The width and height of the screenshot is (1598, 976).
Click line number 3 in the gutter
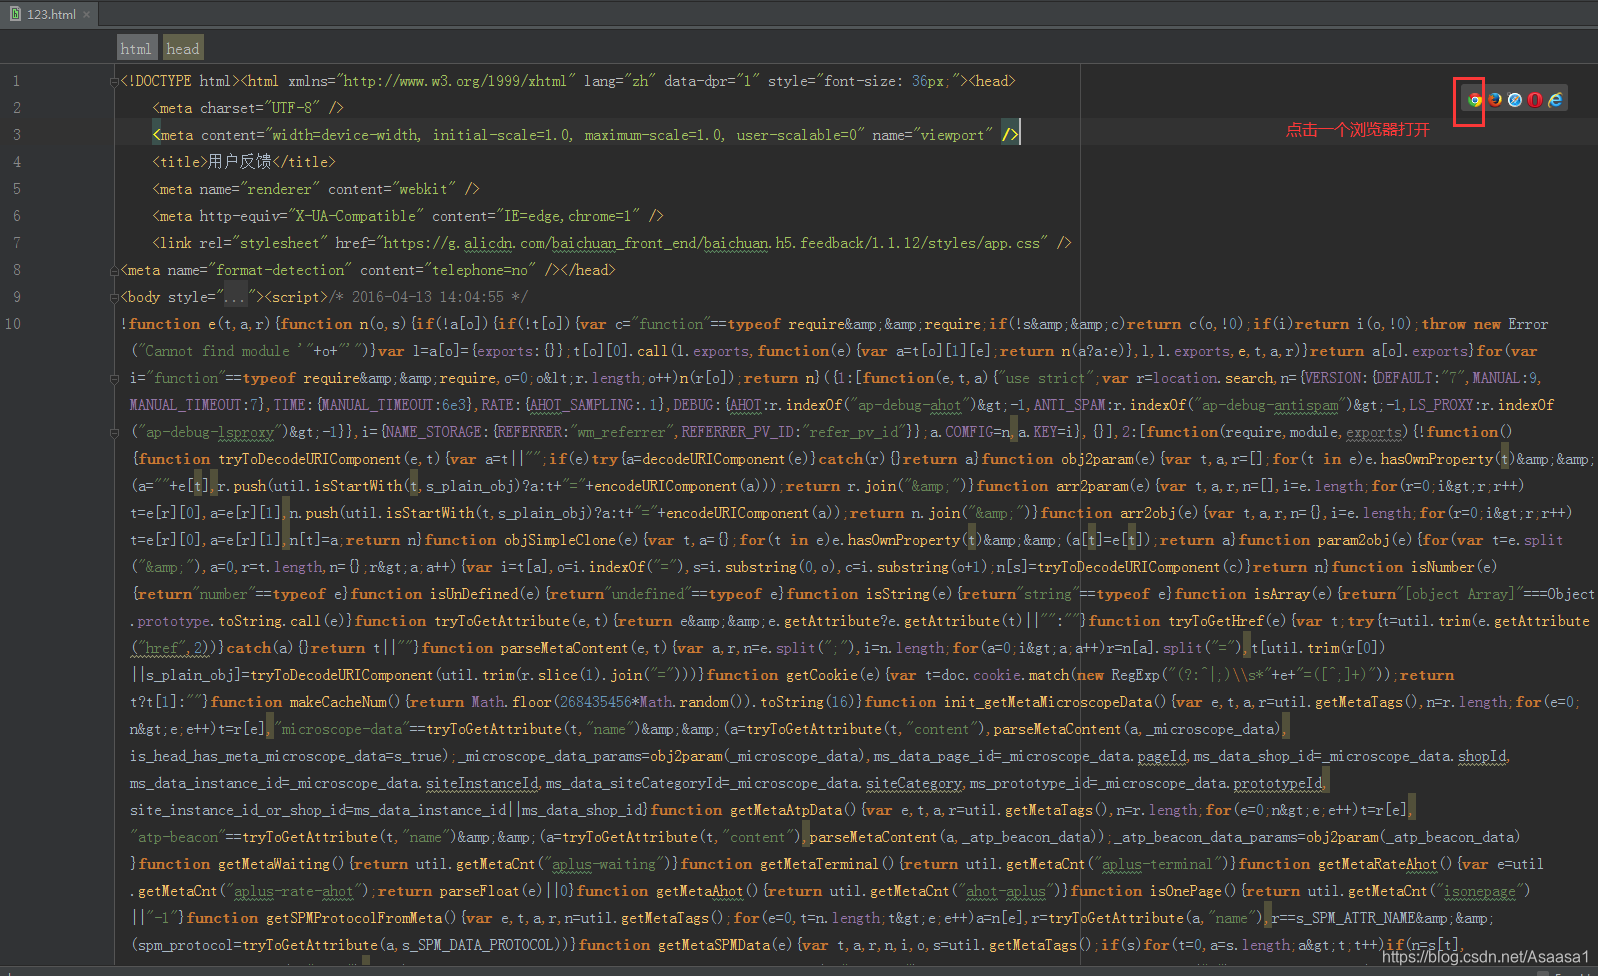16,135
